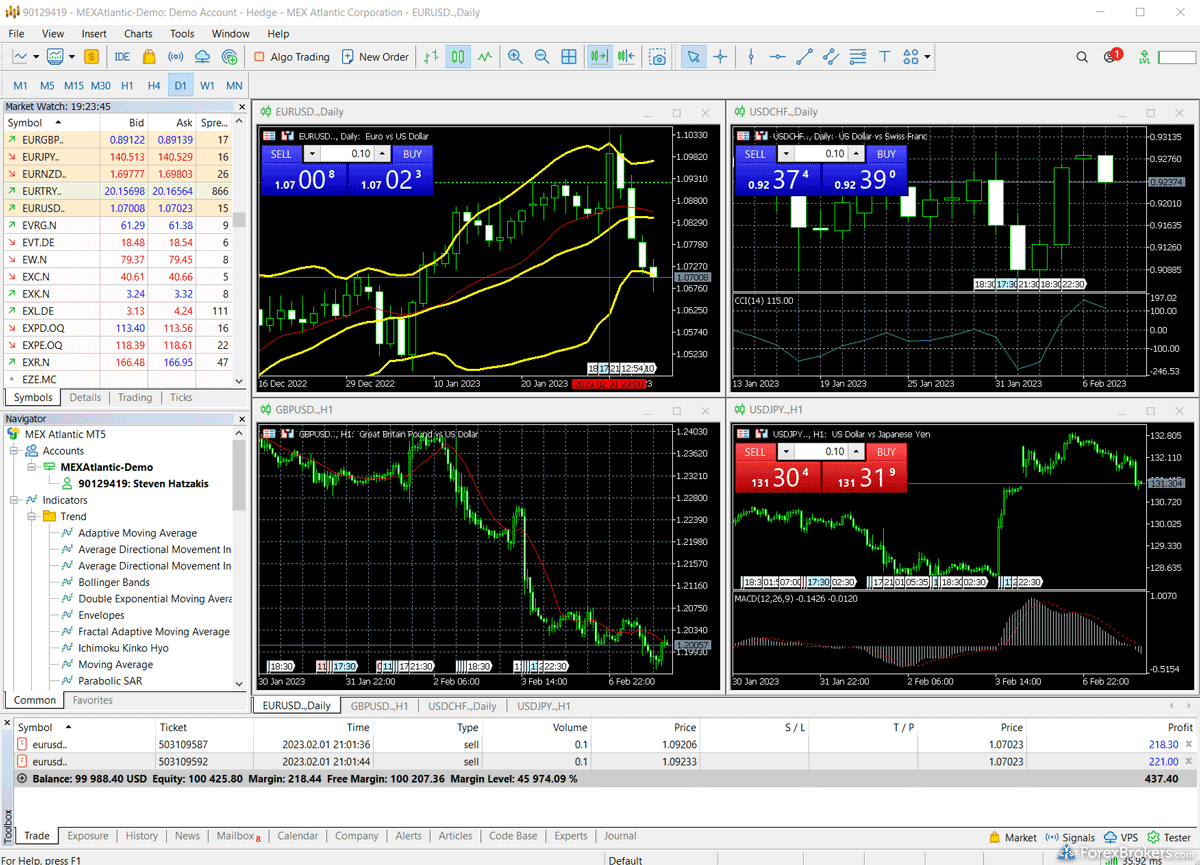Screen dimensions: 1200x865
Task: Select the arrow cursor tool
Action: 692,57
